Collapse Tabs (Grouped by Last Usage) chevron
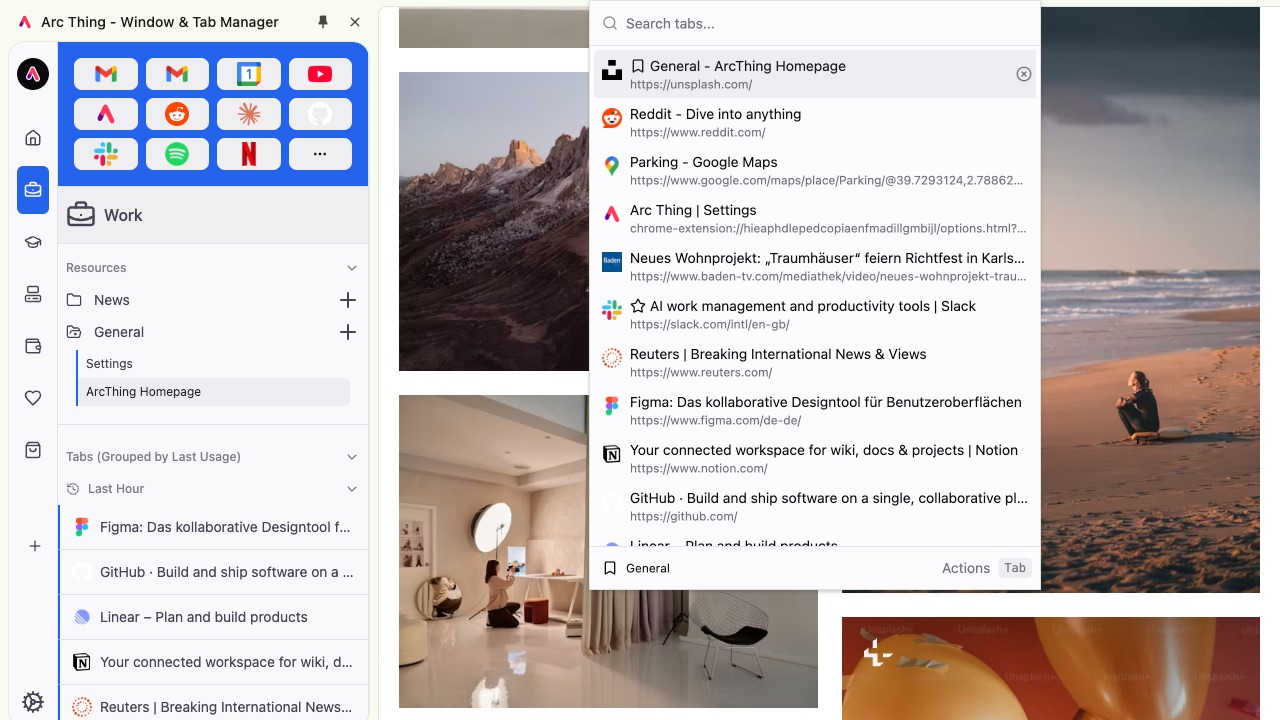This screenshot has width=1280, height=720. point(352,457)
